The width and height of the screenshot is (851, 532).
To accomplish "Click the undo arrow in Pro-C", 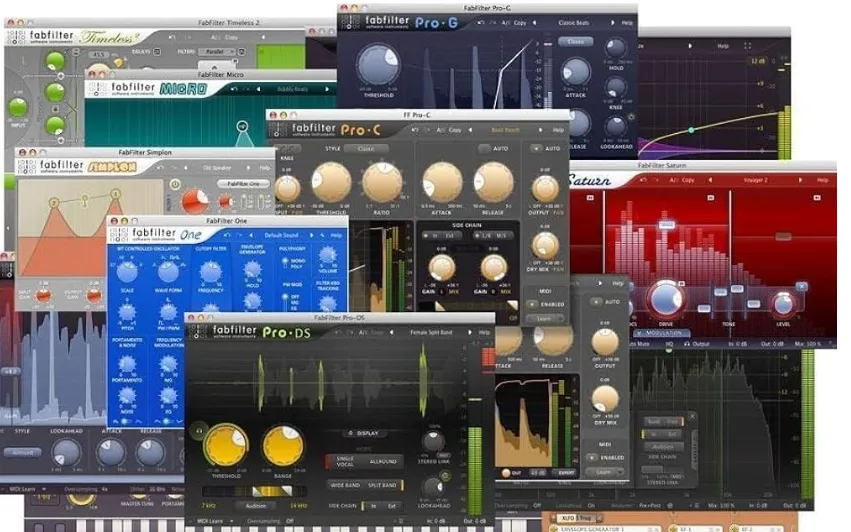I will [x=415, y=130].
